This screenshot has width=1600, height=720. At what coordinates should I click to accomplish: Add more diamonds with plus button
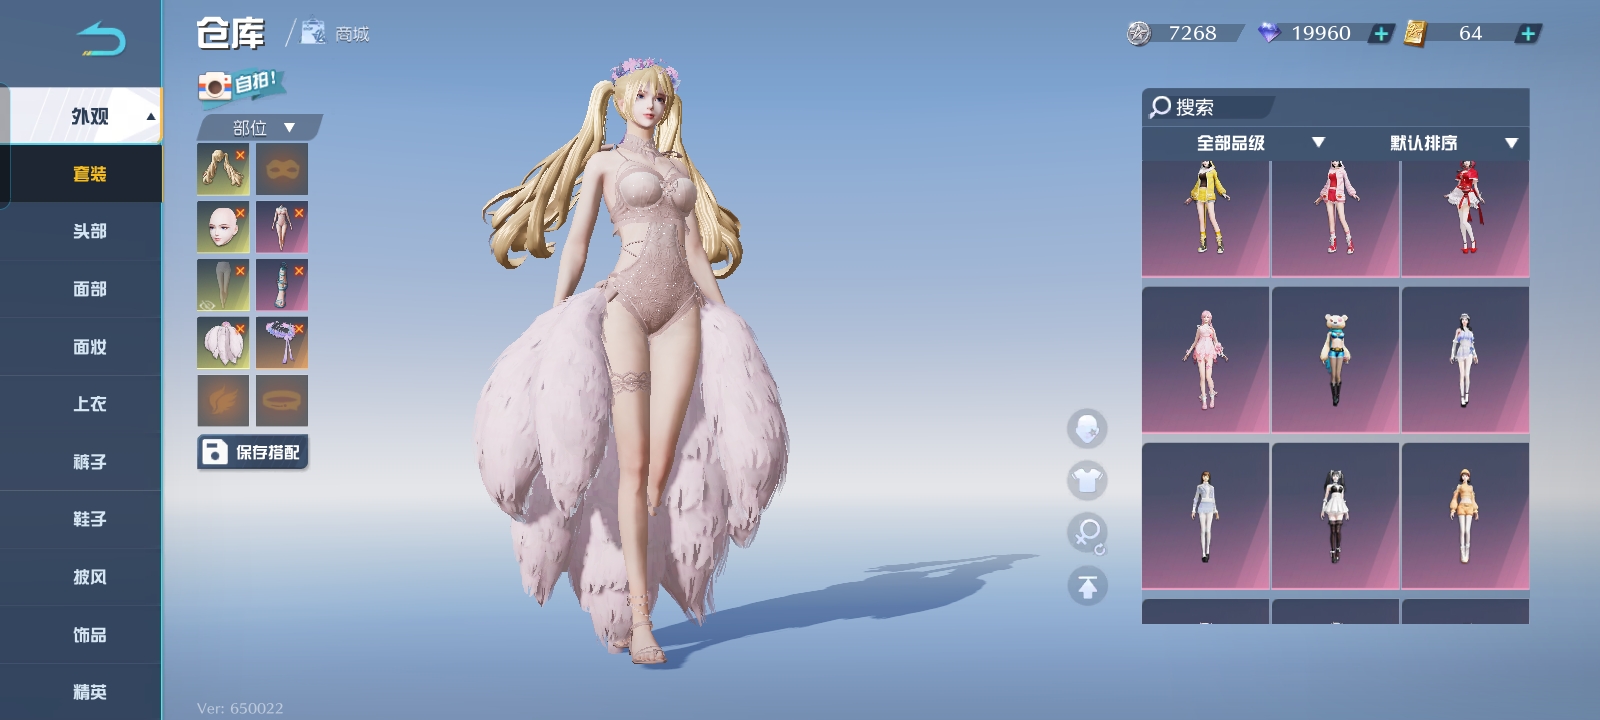pyautogui.click(x=1381, y=34)
